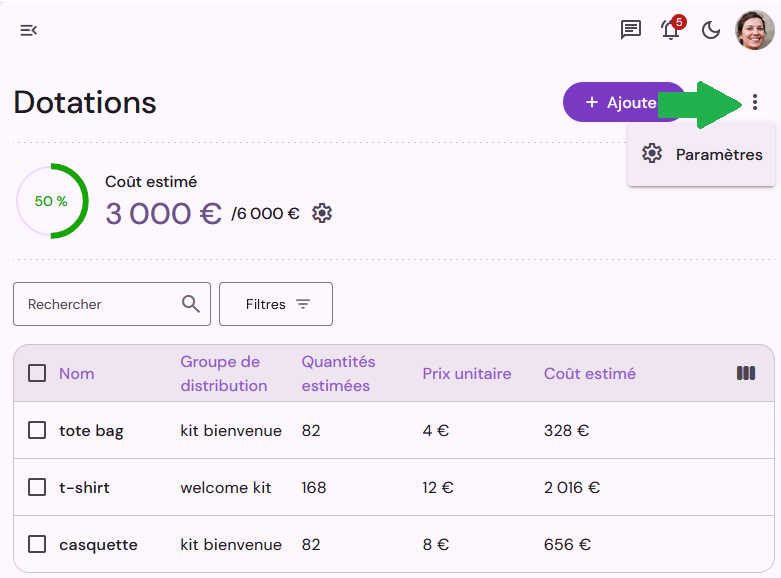Open budget settings gear beside 6 000 €
The image size is (781, 578).
[322, 213]
